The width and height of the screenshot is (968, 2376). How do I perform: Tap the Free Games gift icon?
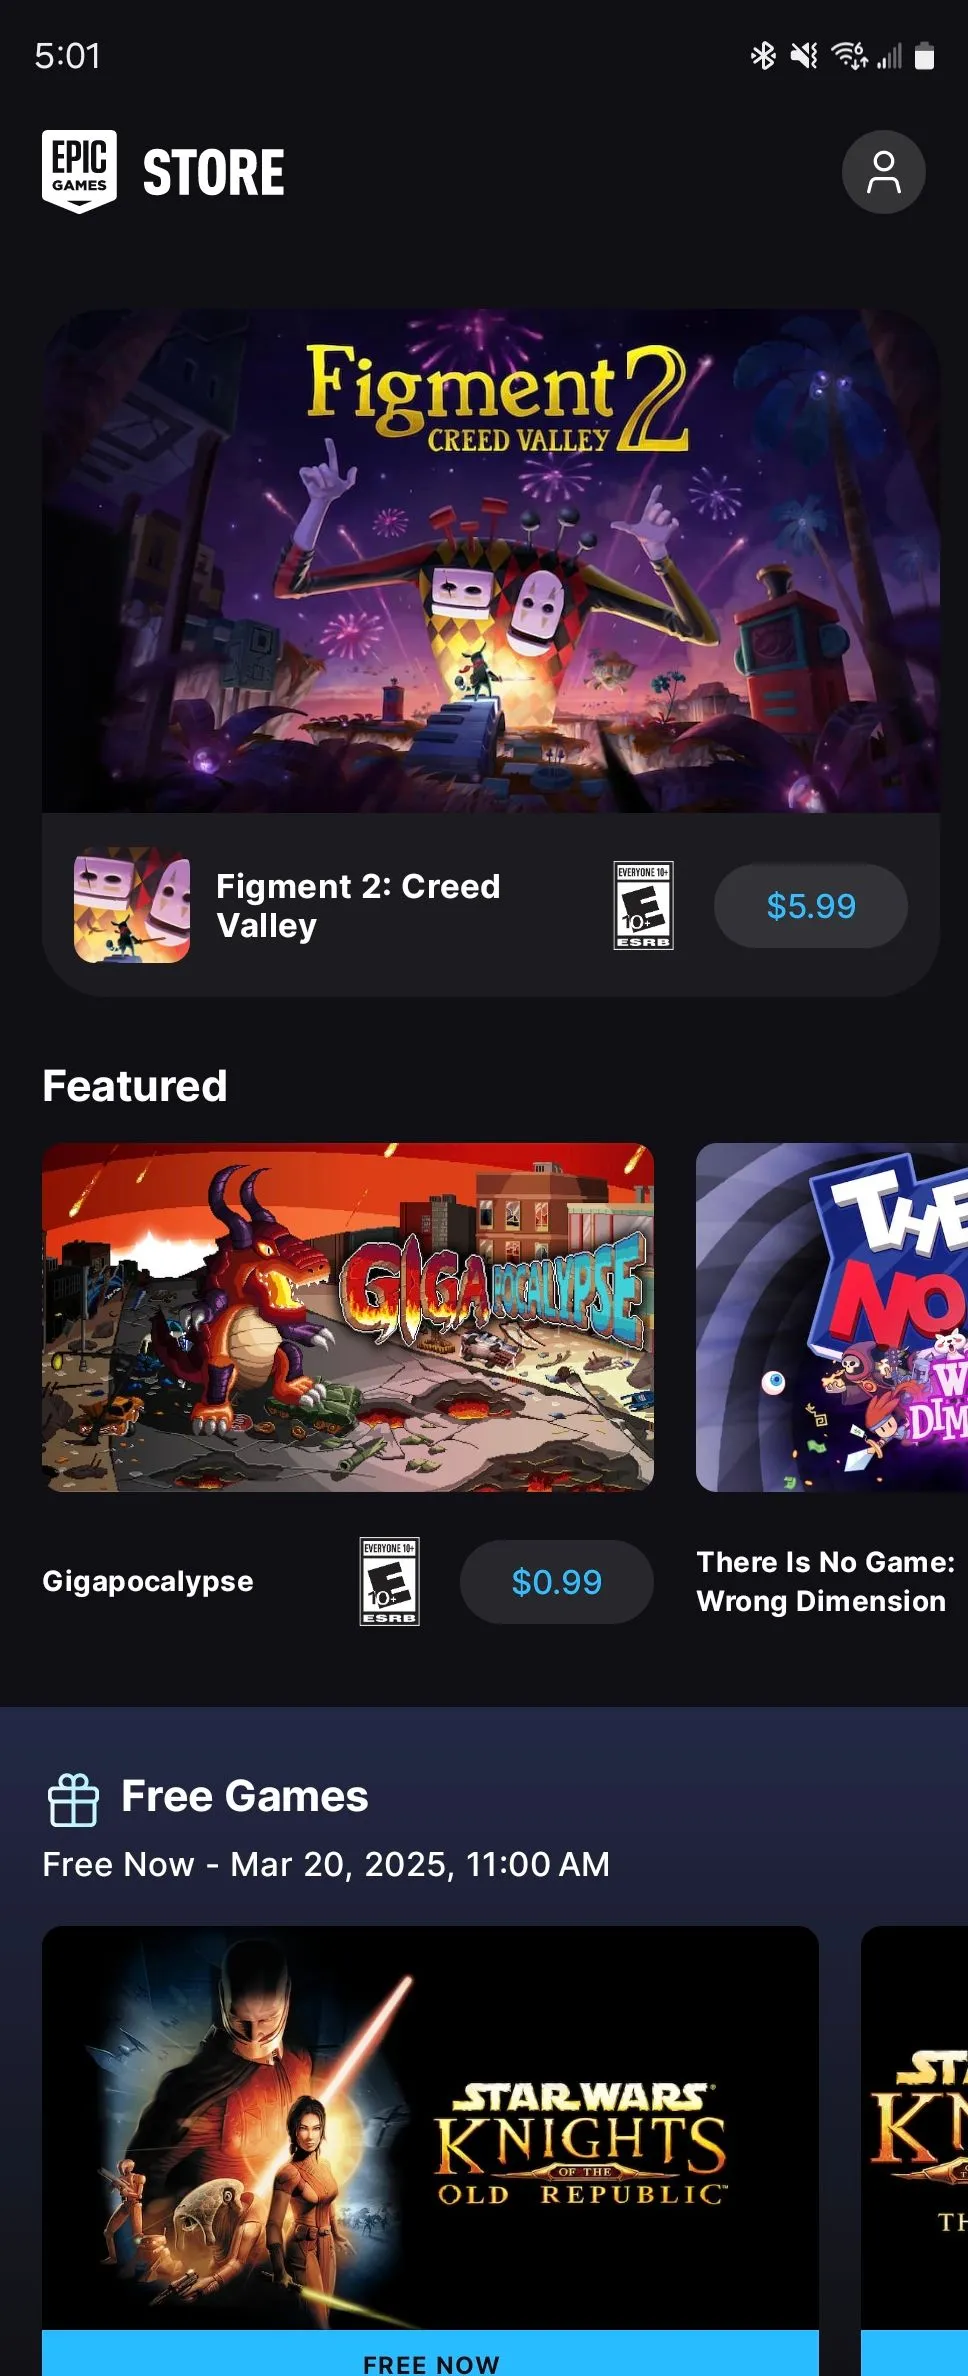coord(71,1797)
